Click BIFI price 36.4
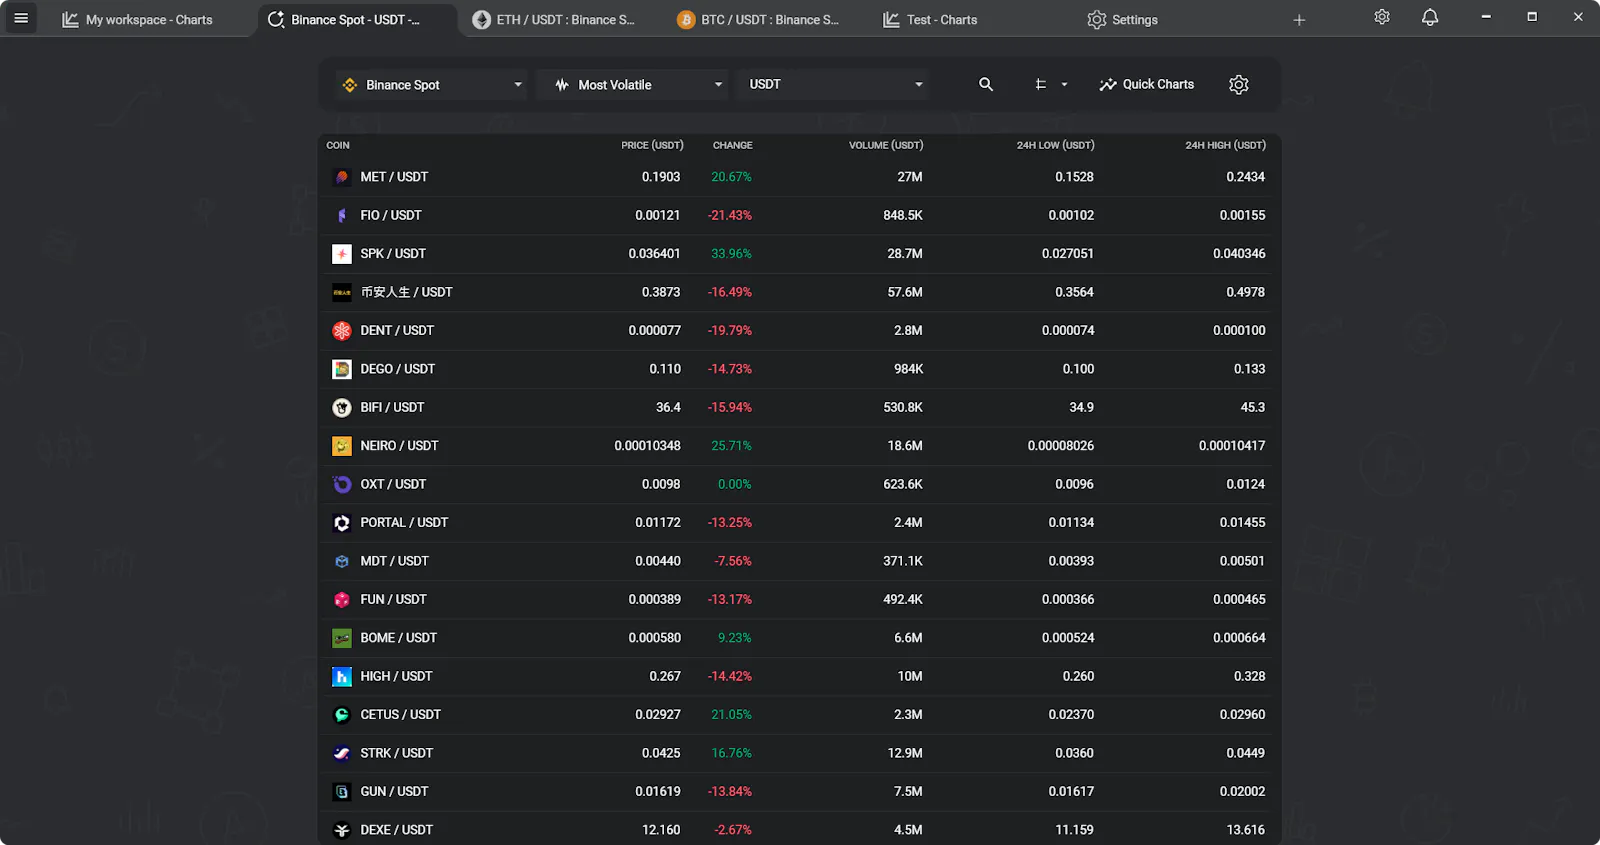Image resolution: width=1600 pixels, height=845 pixels. (668, 408)
